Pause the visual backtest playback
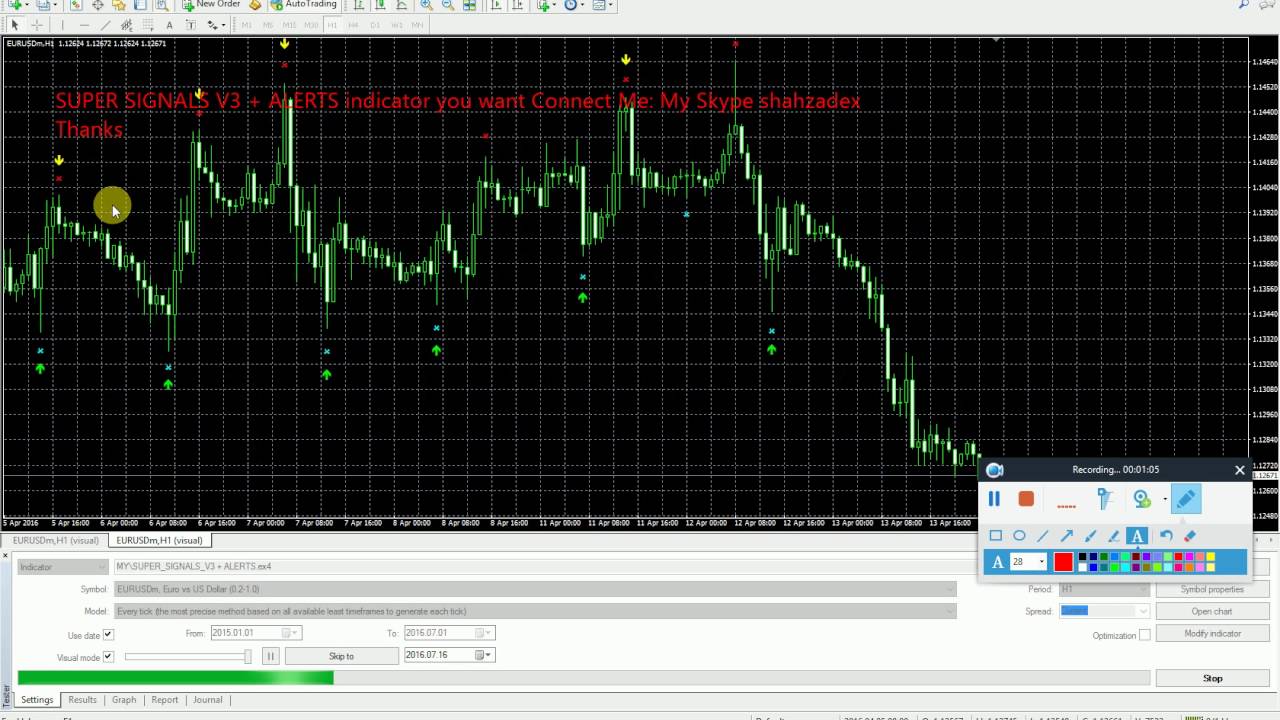This screenshot has height=720, width=1280. [x=270, y=656]
